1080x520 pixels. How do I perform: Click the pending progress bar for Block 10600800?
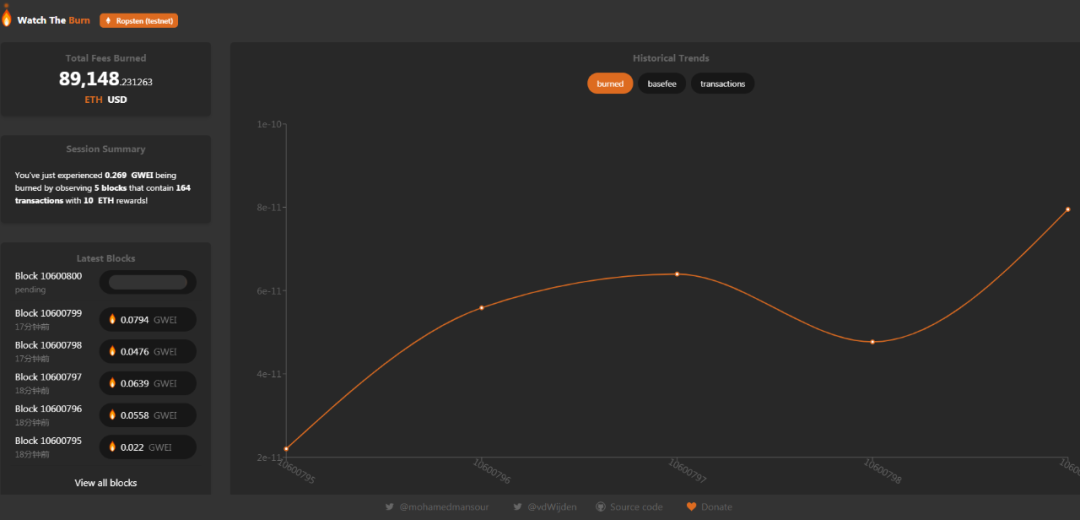148,283
